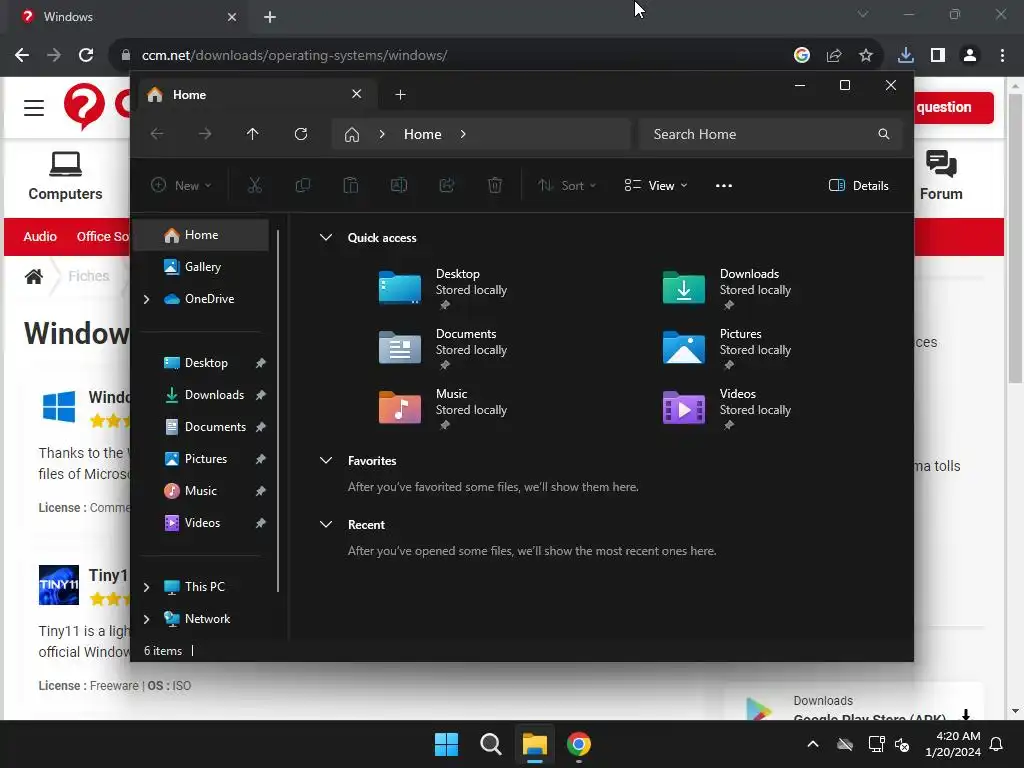Open a new Chrome tab
Viewport: 1024px width, 768px height.
pos(270,17)
